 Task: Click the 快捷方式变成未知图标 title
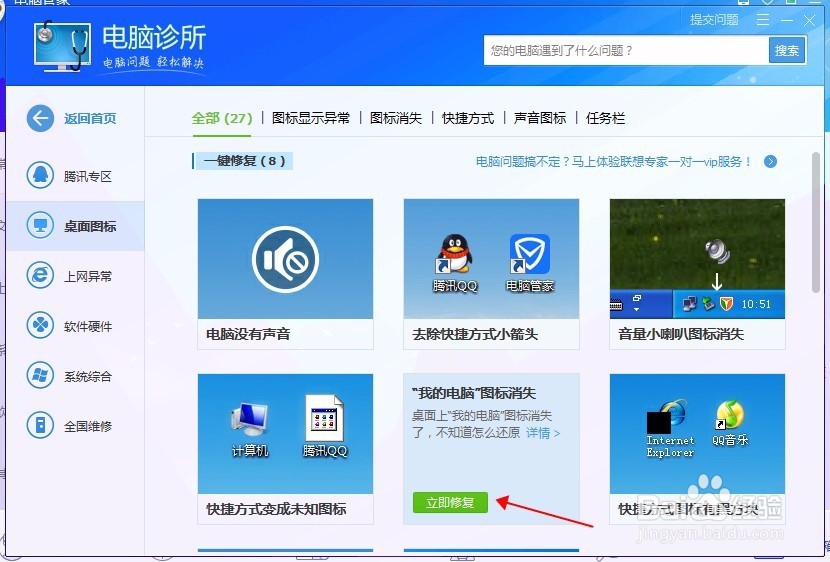tap(276, 509)
